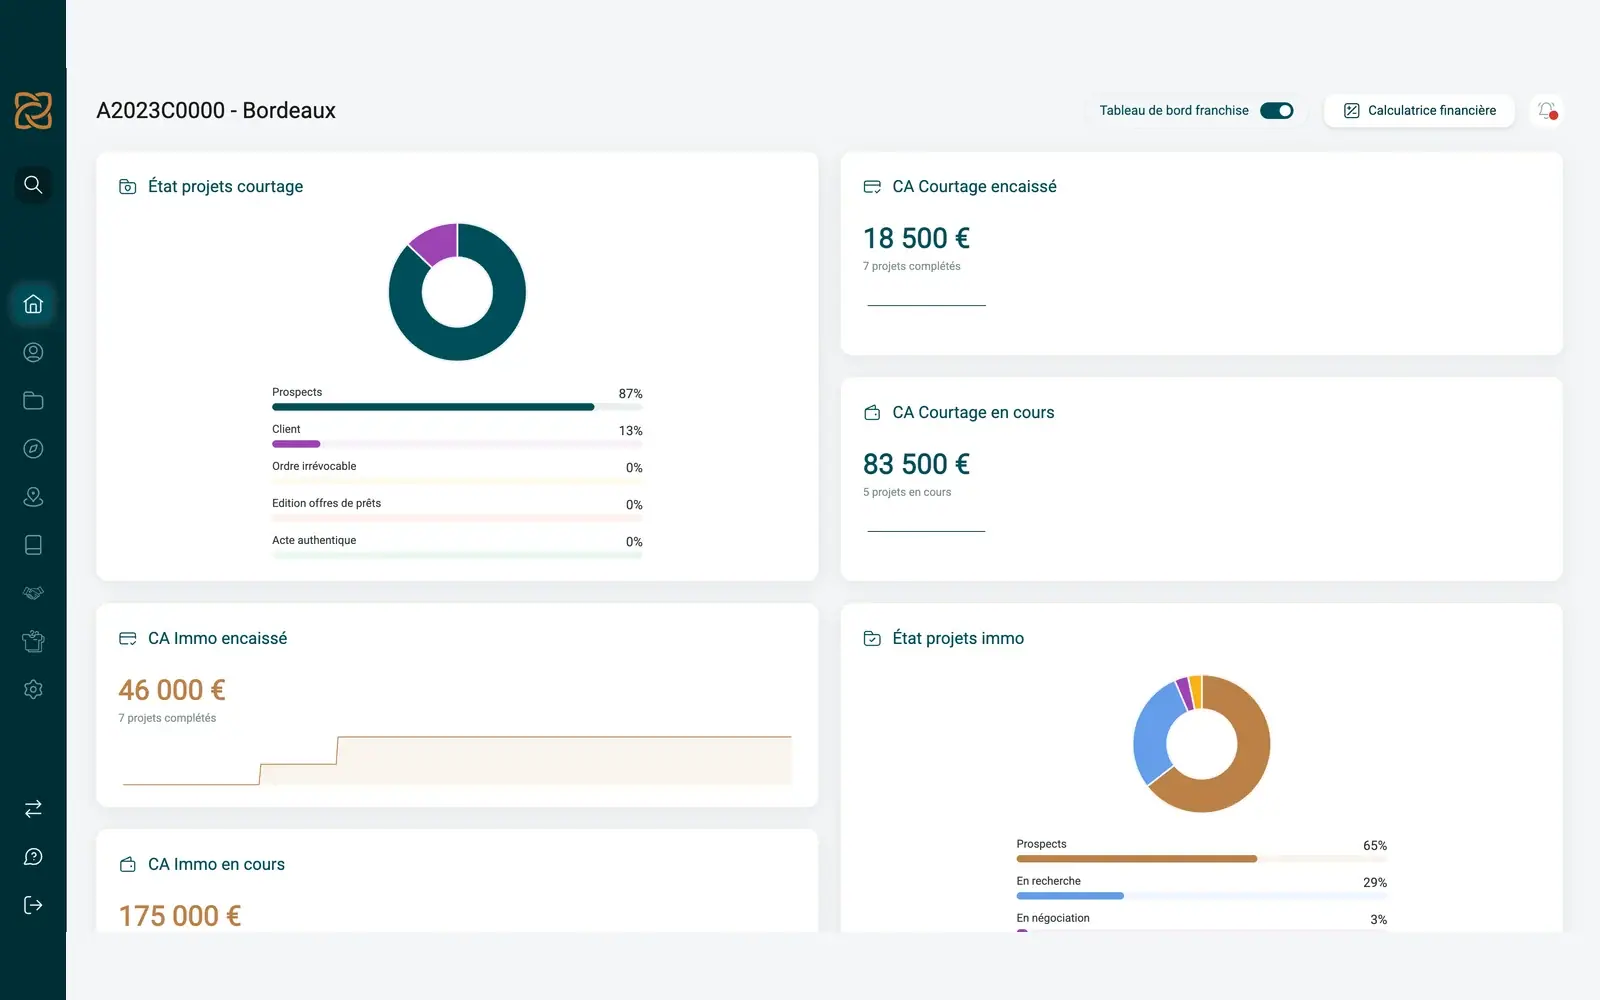
Task: Open the handshake icon in the sidebar
Action: (33, 593)
